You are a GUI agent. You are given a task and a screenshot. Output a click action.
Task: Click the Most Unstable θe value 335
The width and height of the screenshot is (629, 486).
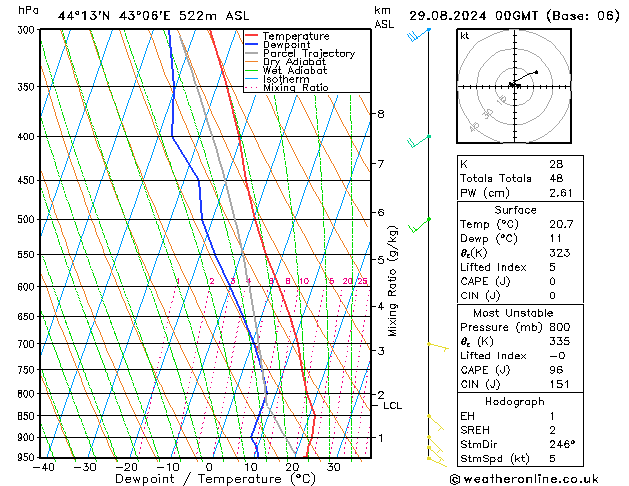(x=560, y=341)
